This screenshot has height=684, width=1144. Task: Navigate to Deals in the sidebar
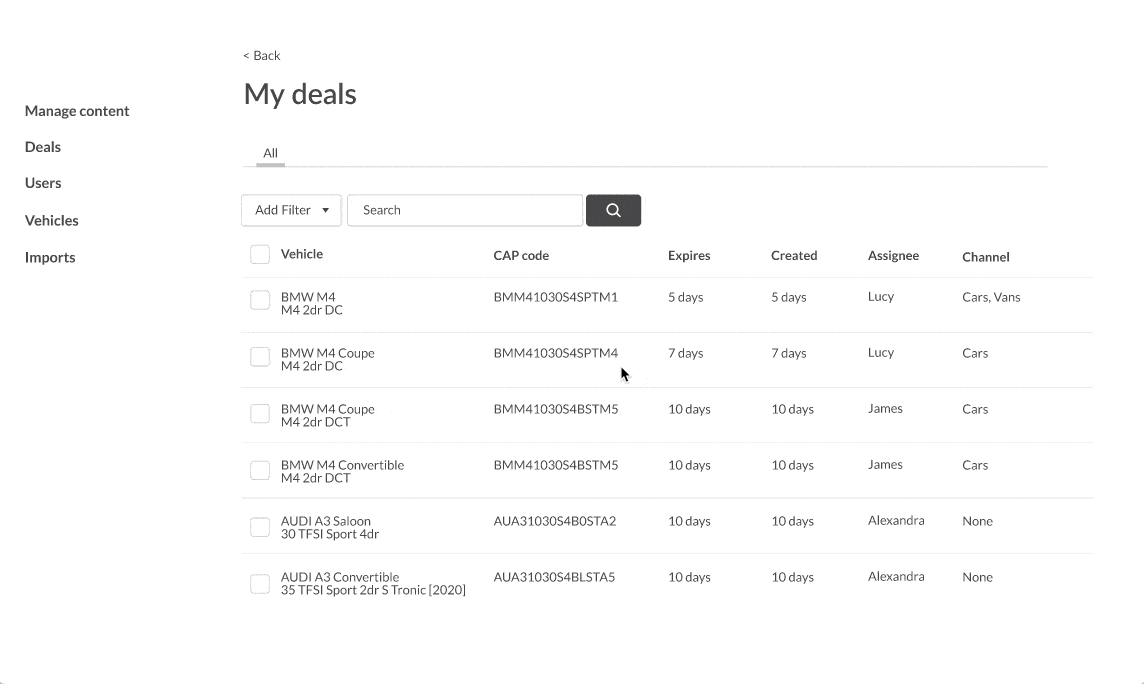43,147
